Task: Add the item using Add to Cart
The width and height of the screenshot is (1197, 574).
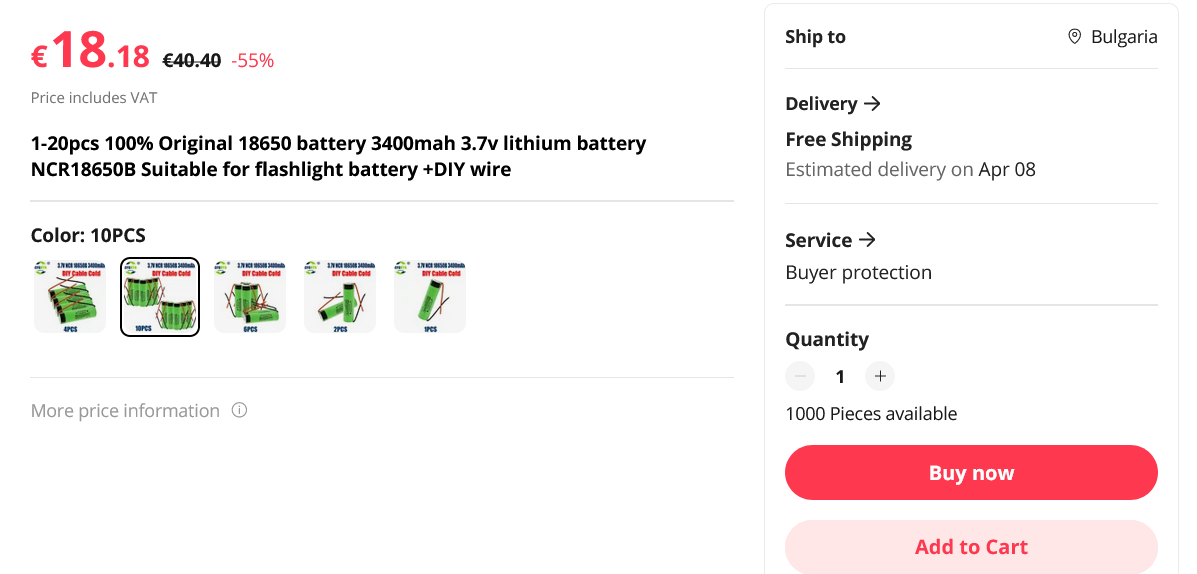Action: coord(971,547)
